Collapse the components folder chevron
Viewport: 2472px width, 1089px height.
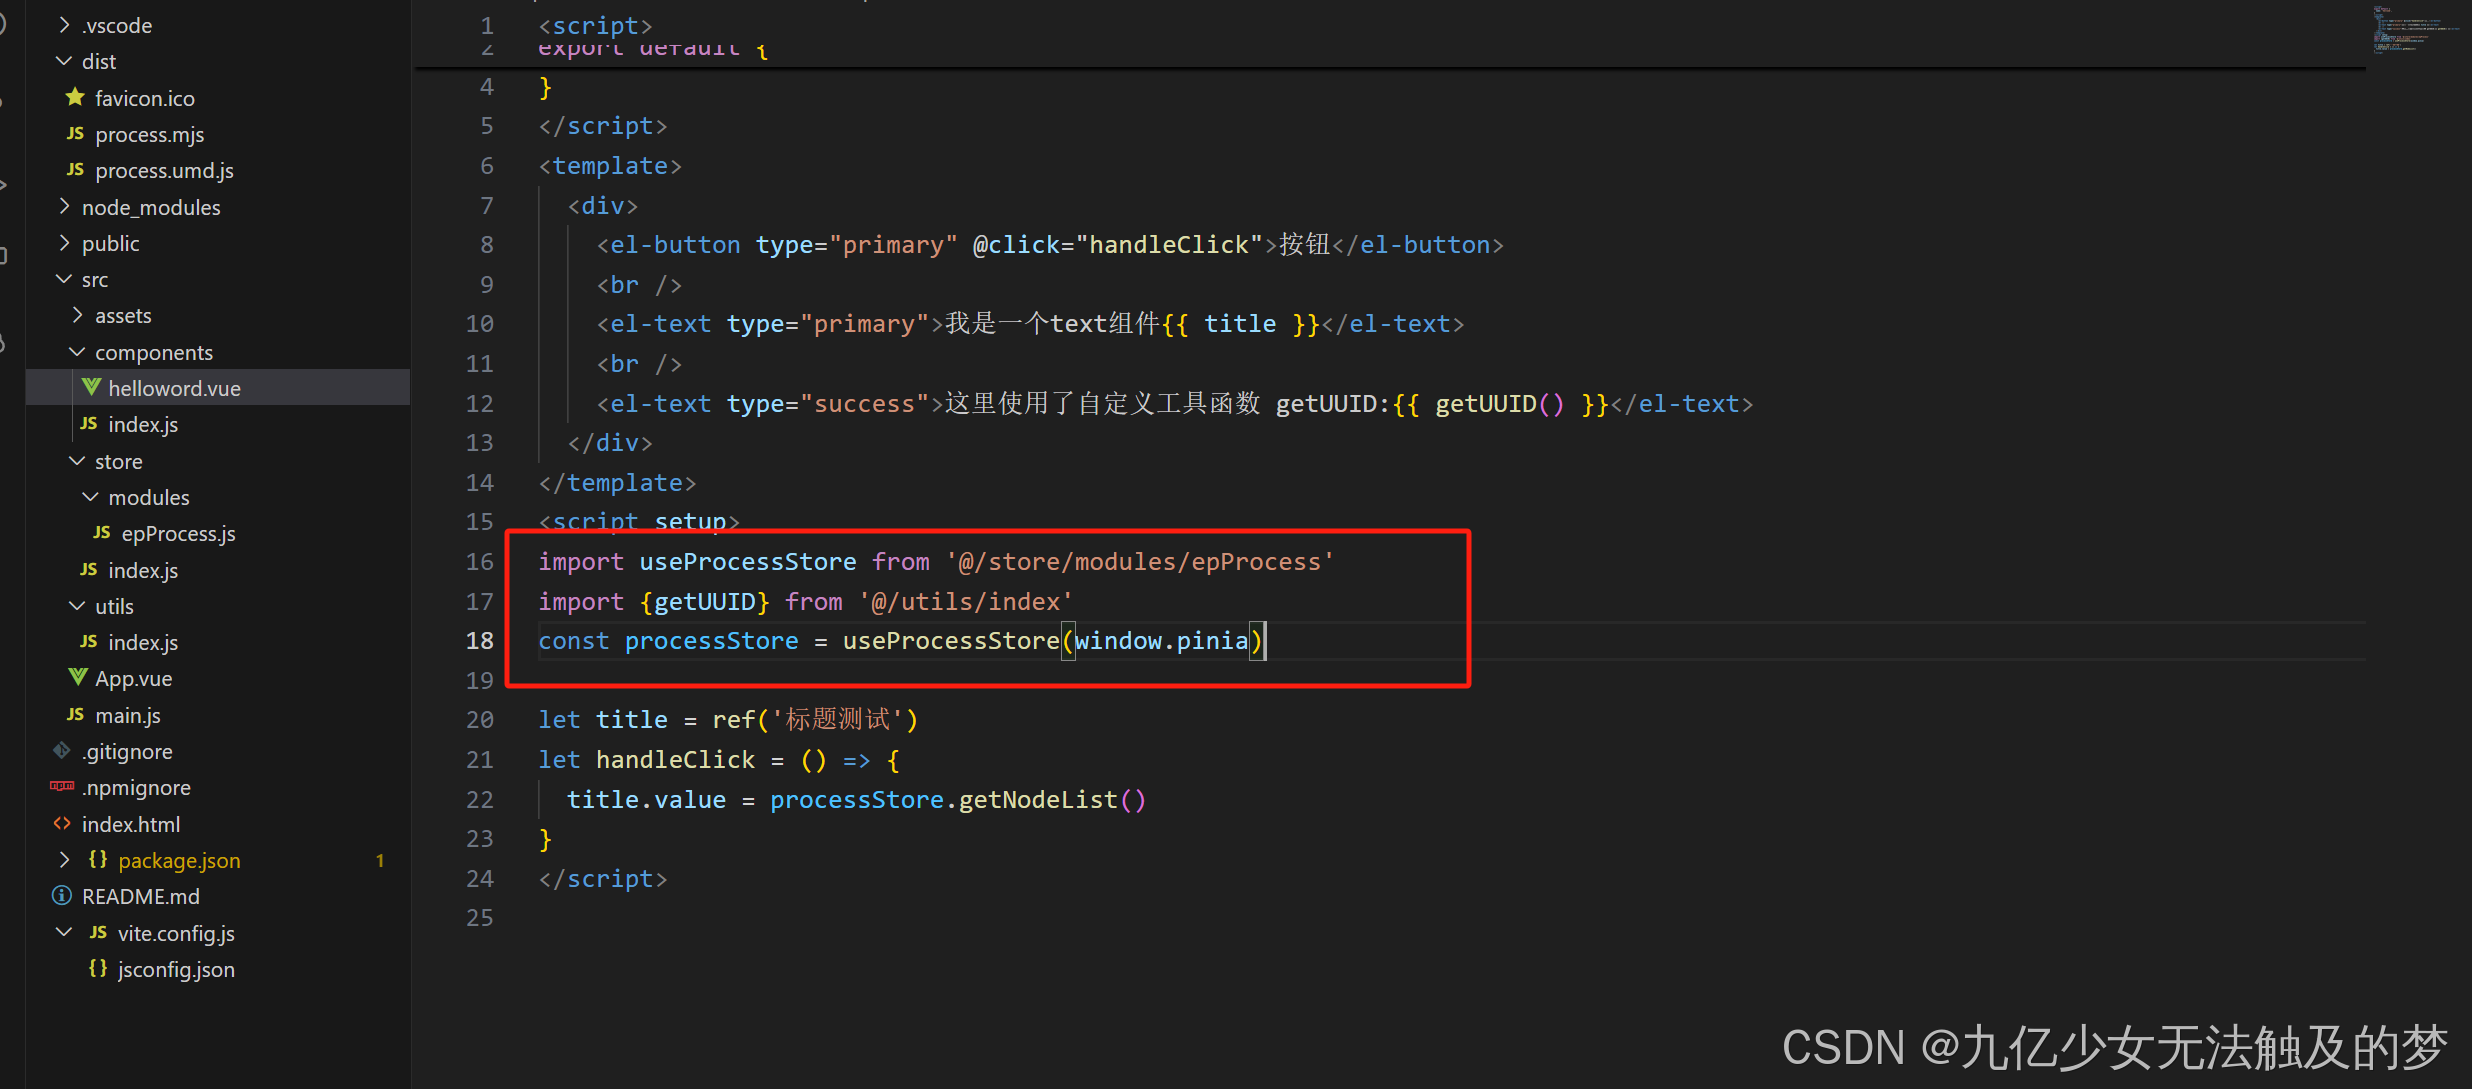pyautogui.click(x=77, y=352)
